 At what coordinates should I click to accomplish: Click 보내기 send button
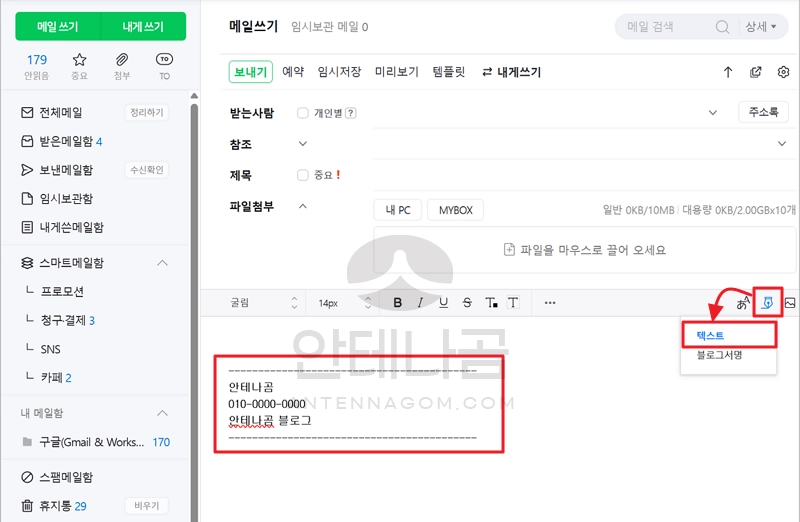click(x=251, y=72)
